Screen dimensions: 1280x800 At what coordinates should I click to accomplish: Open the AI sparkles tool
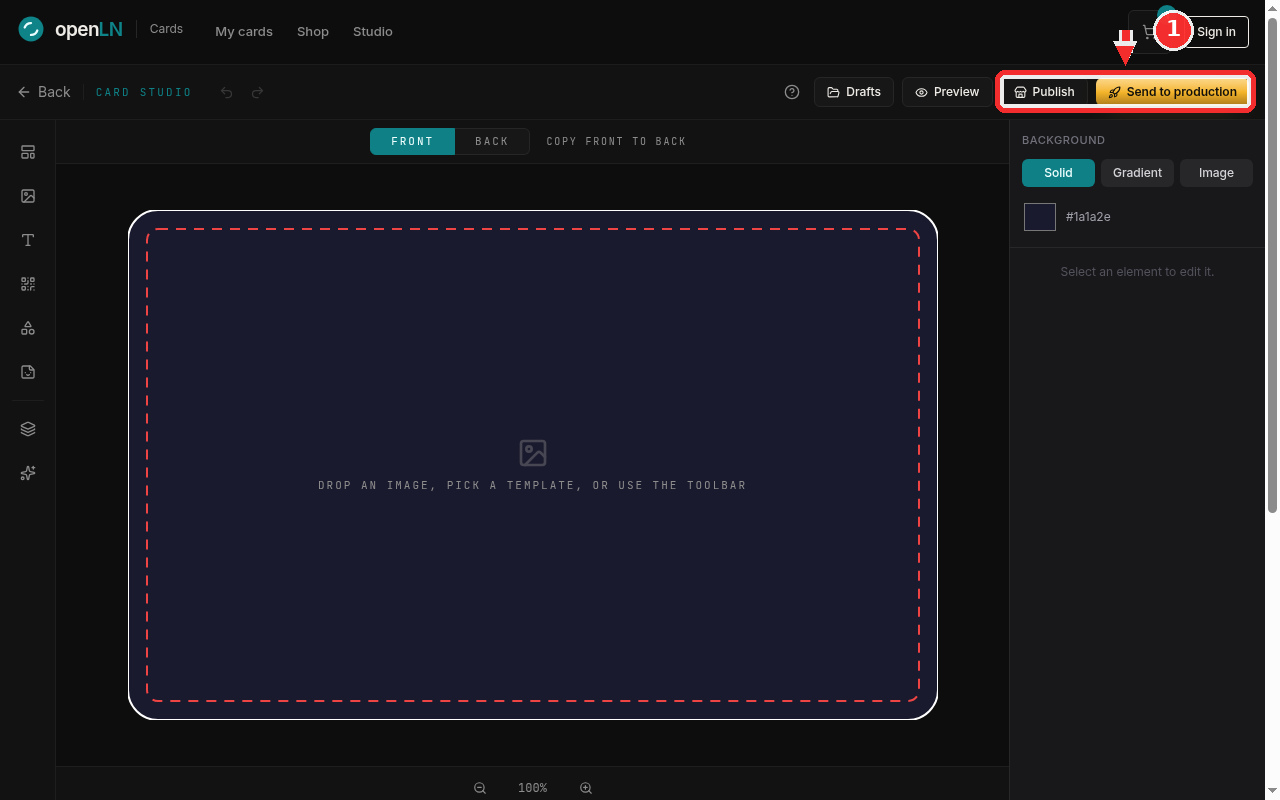28,473
